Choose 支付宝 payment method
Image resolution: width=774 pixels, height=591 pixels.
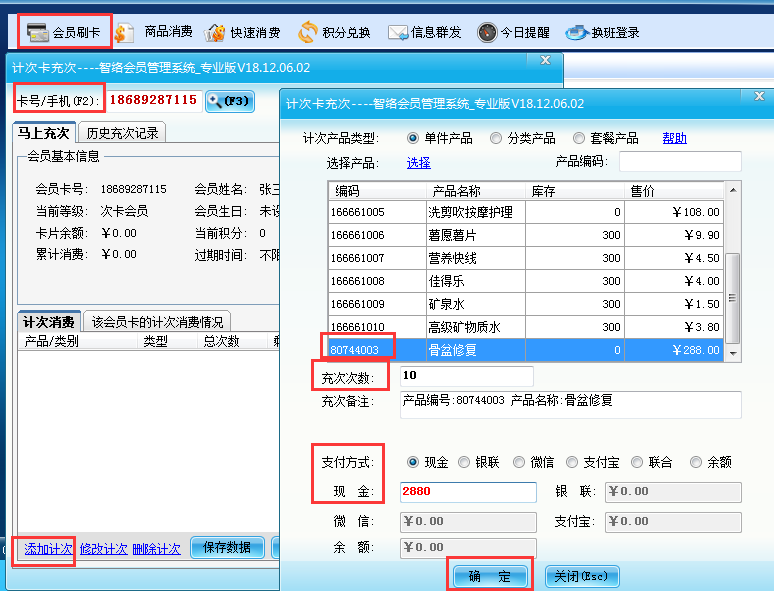click(x=572, y=462)
